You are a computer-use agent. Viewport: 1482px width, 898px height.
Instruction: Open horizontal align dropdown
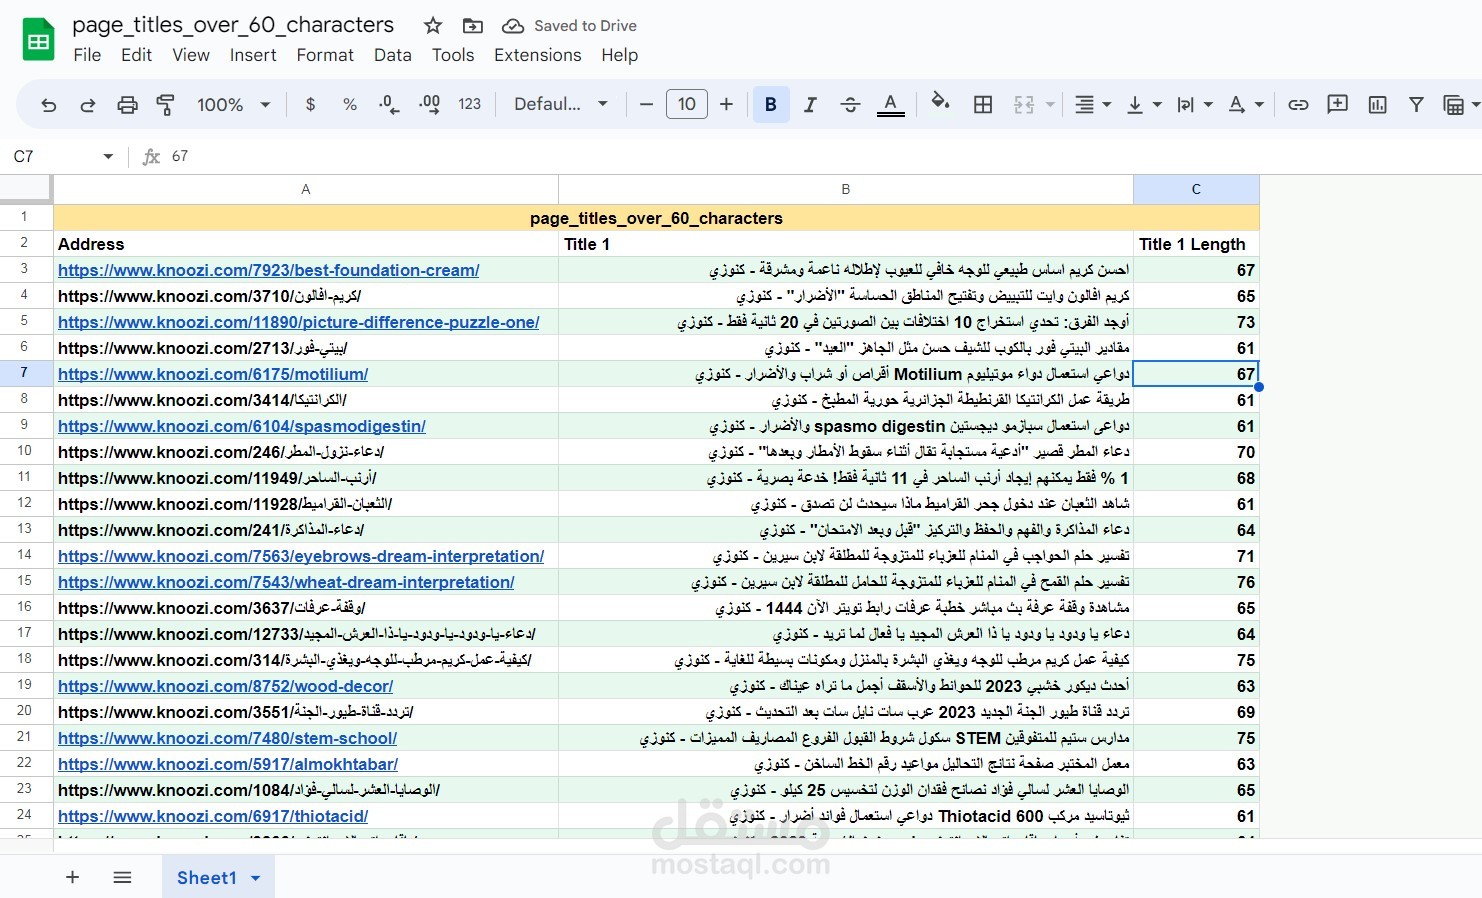(x=1092, y=104)
